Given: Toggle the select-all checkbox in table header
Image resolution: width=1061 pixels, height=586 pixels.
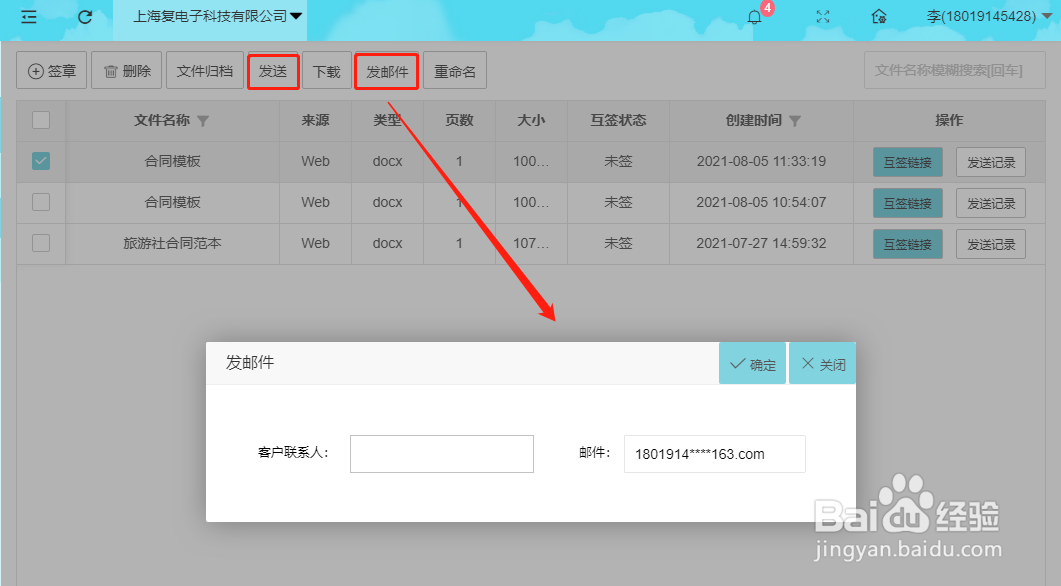Looking at the screenshot, I should (40, 119).
